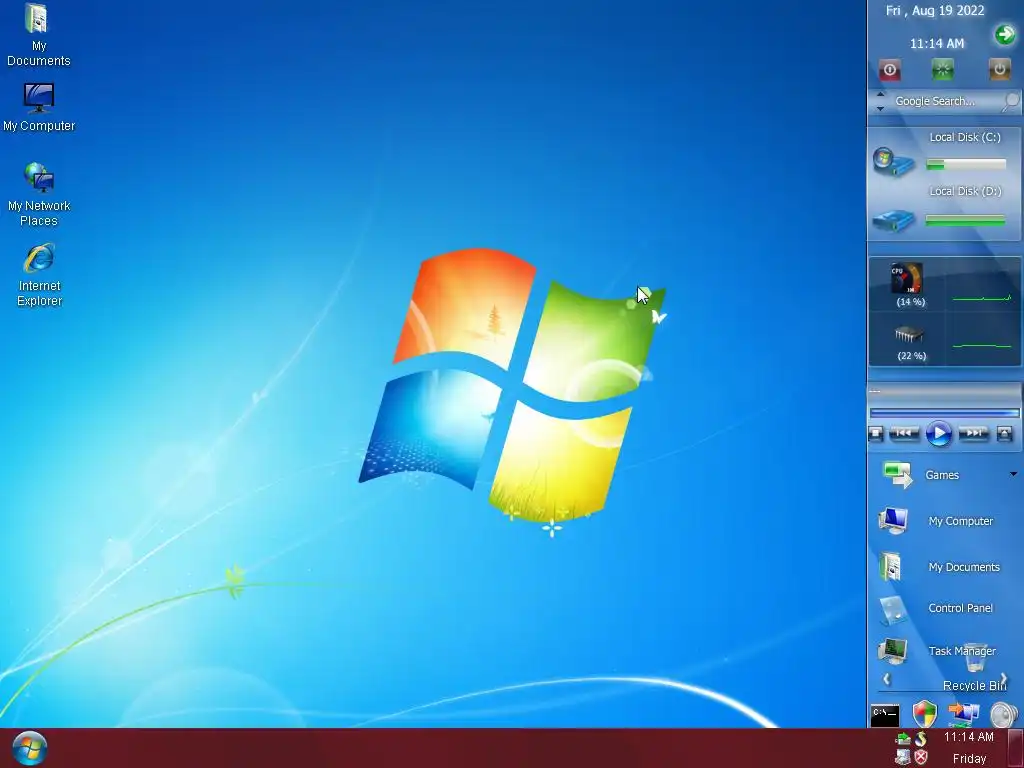Click the green arrow tray icon
The width and height of the screenshot is (1024, 768).
point(903,739)
